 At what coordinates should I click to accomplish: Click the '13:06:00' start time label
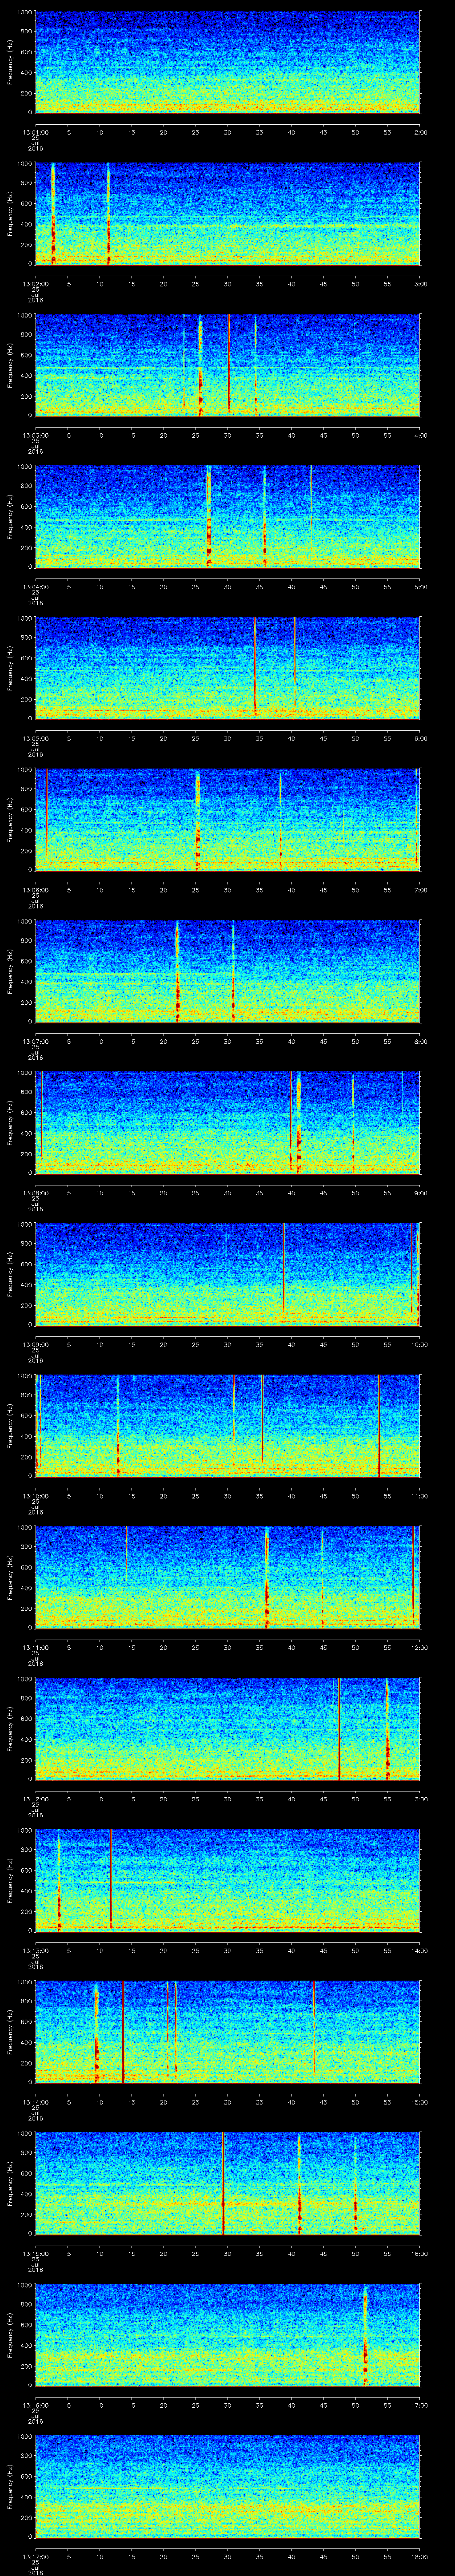click(35, 890)
